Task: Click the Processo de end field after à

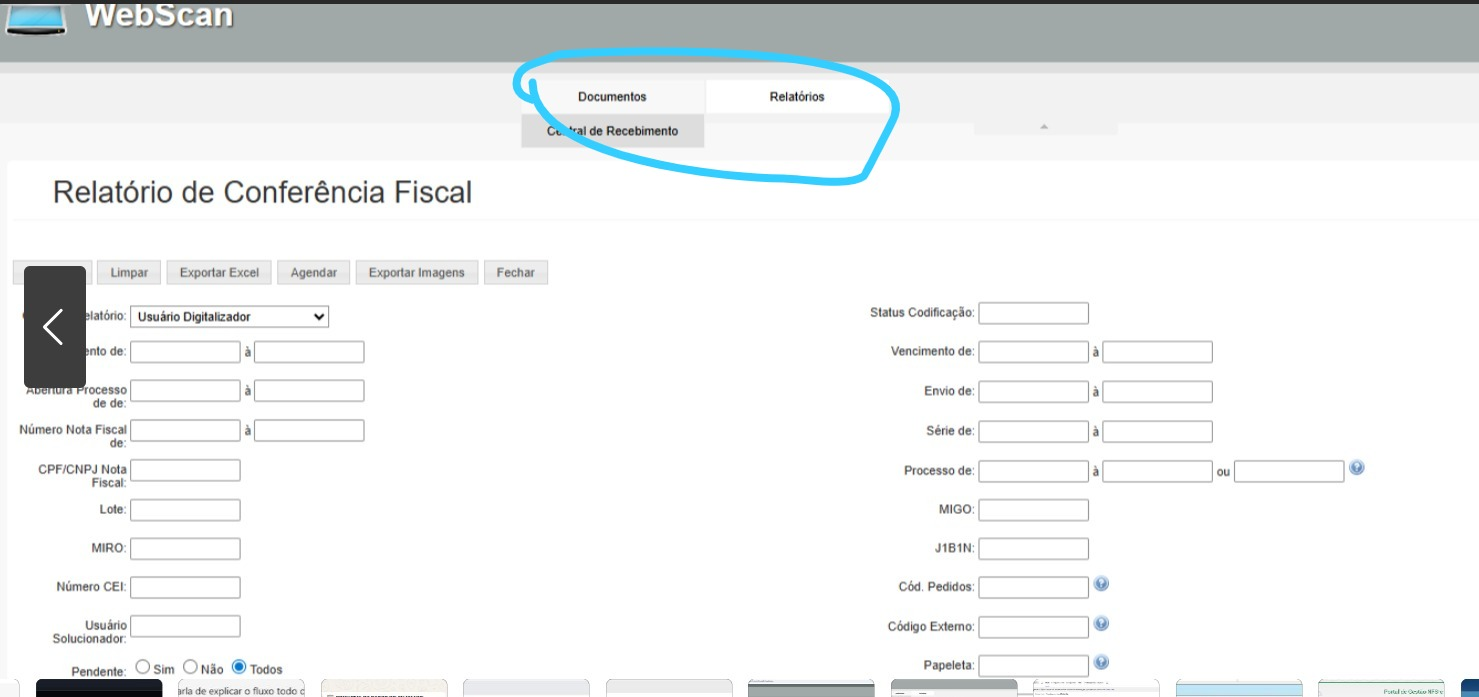Action: 1157,471
